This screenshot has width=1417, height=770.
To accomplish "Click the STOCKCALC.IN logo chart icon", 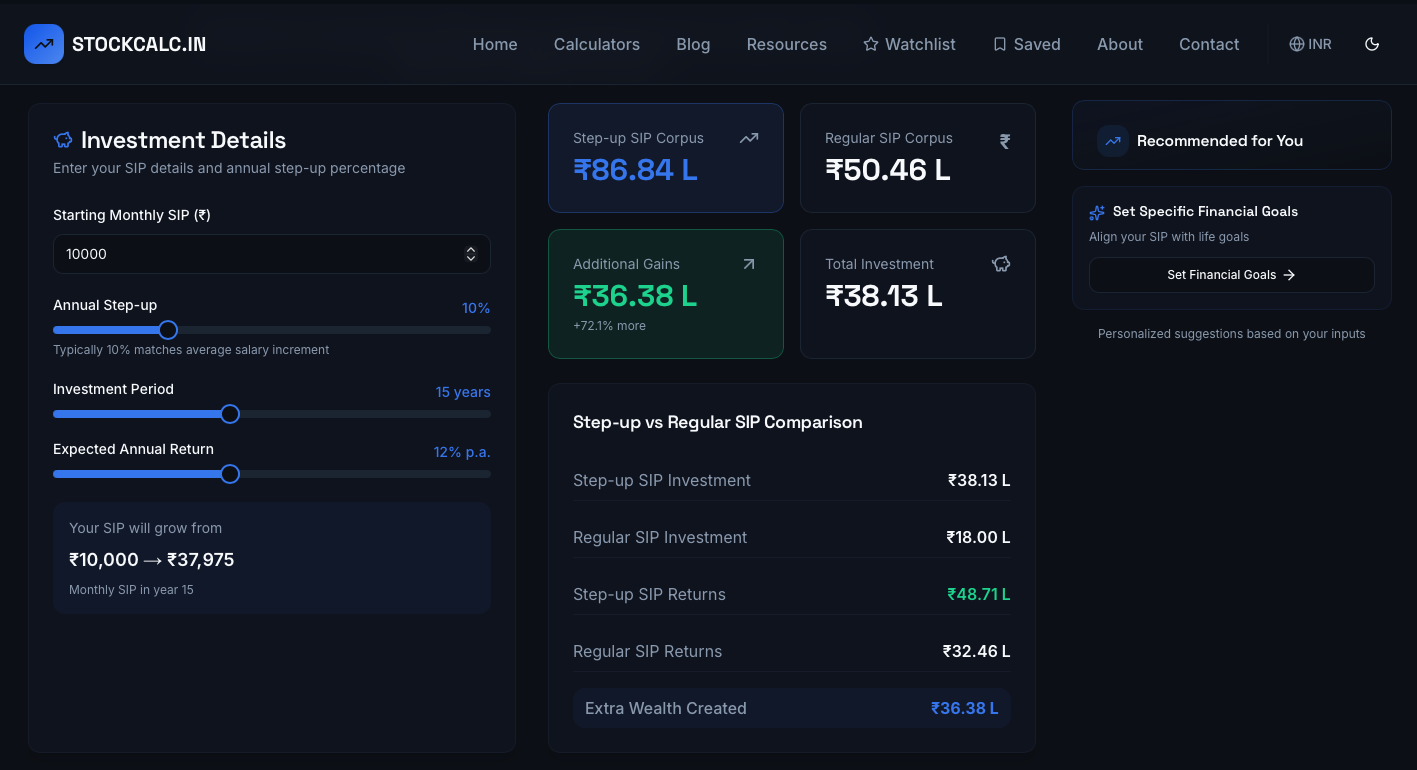I will pos(44,43).
